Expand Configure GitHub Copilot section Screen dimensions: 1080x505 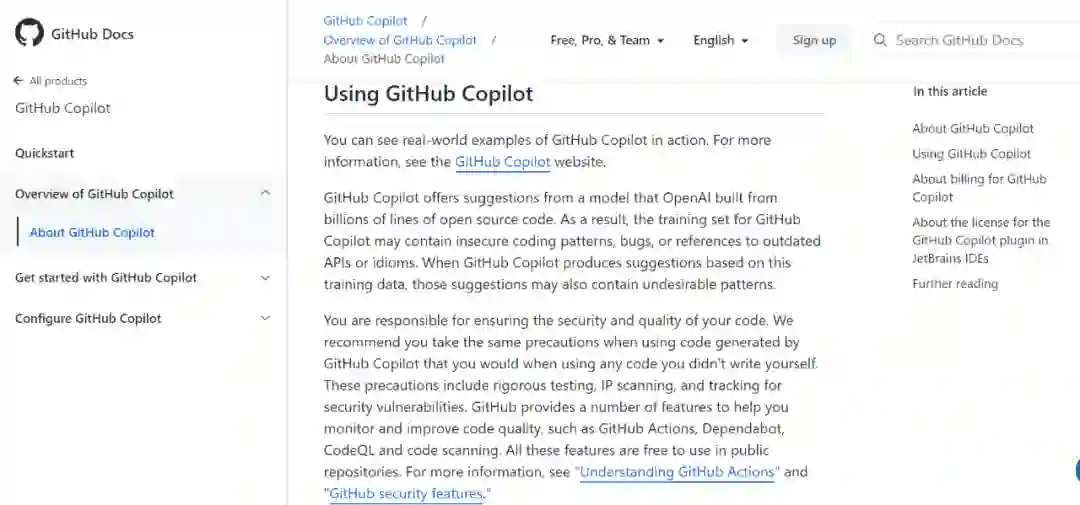265,319
